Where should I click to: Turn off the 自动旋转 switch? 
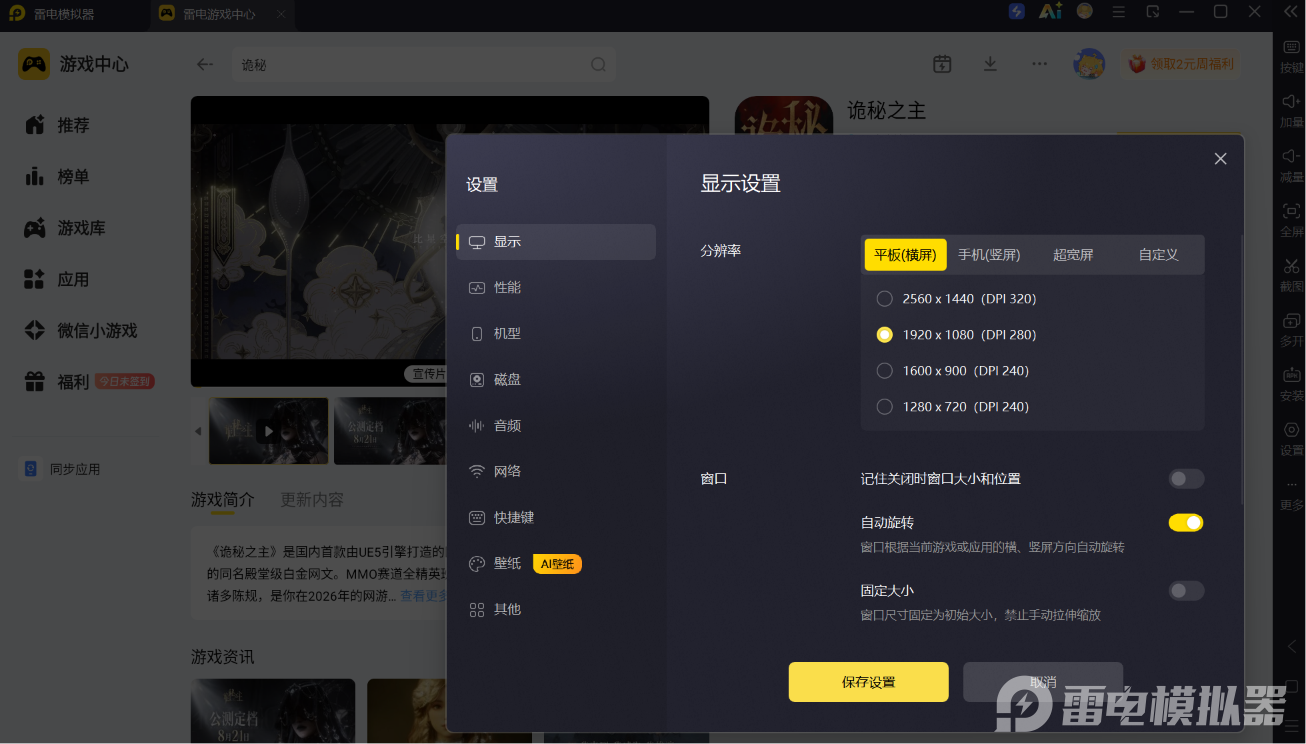click(1186, 523)
